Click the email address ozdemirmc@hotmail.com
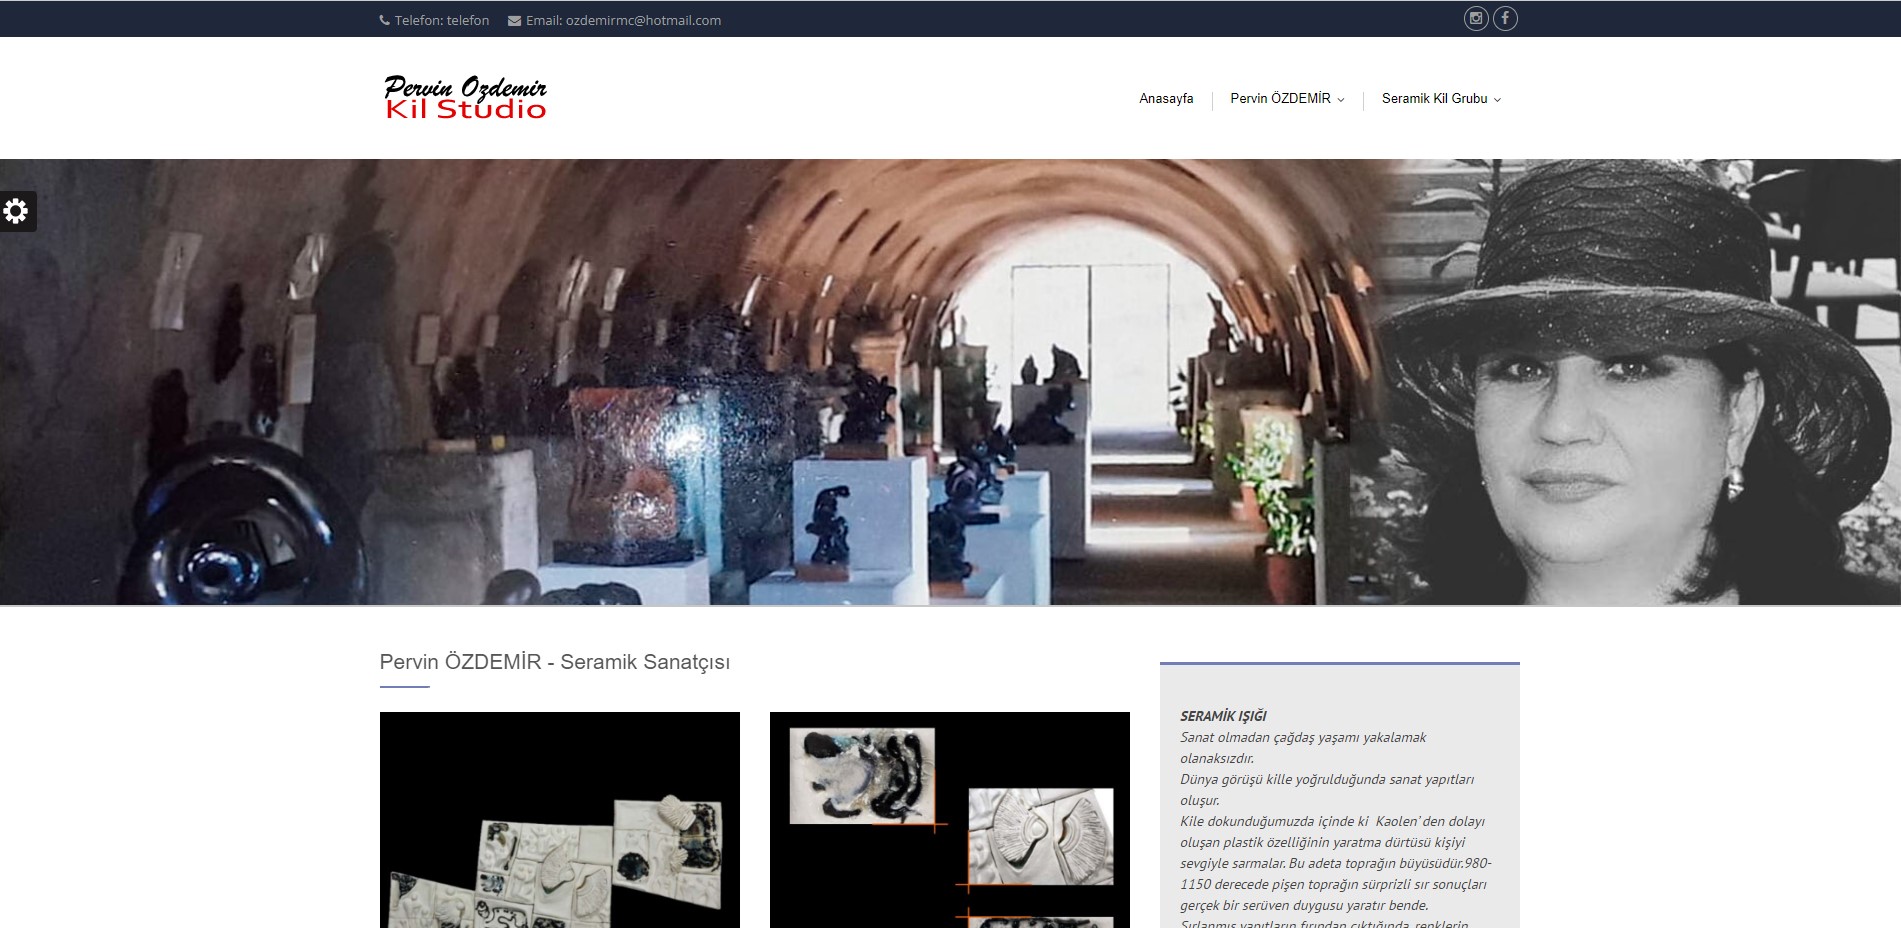This screenshot has height=928, width=1901. point(643,20)
